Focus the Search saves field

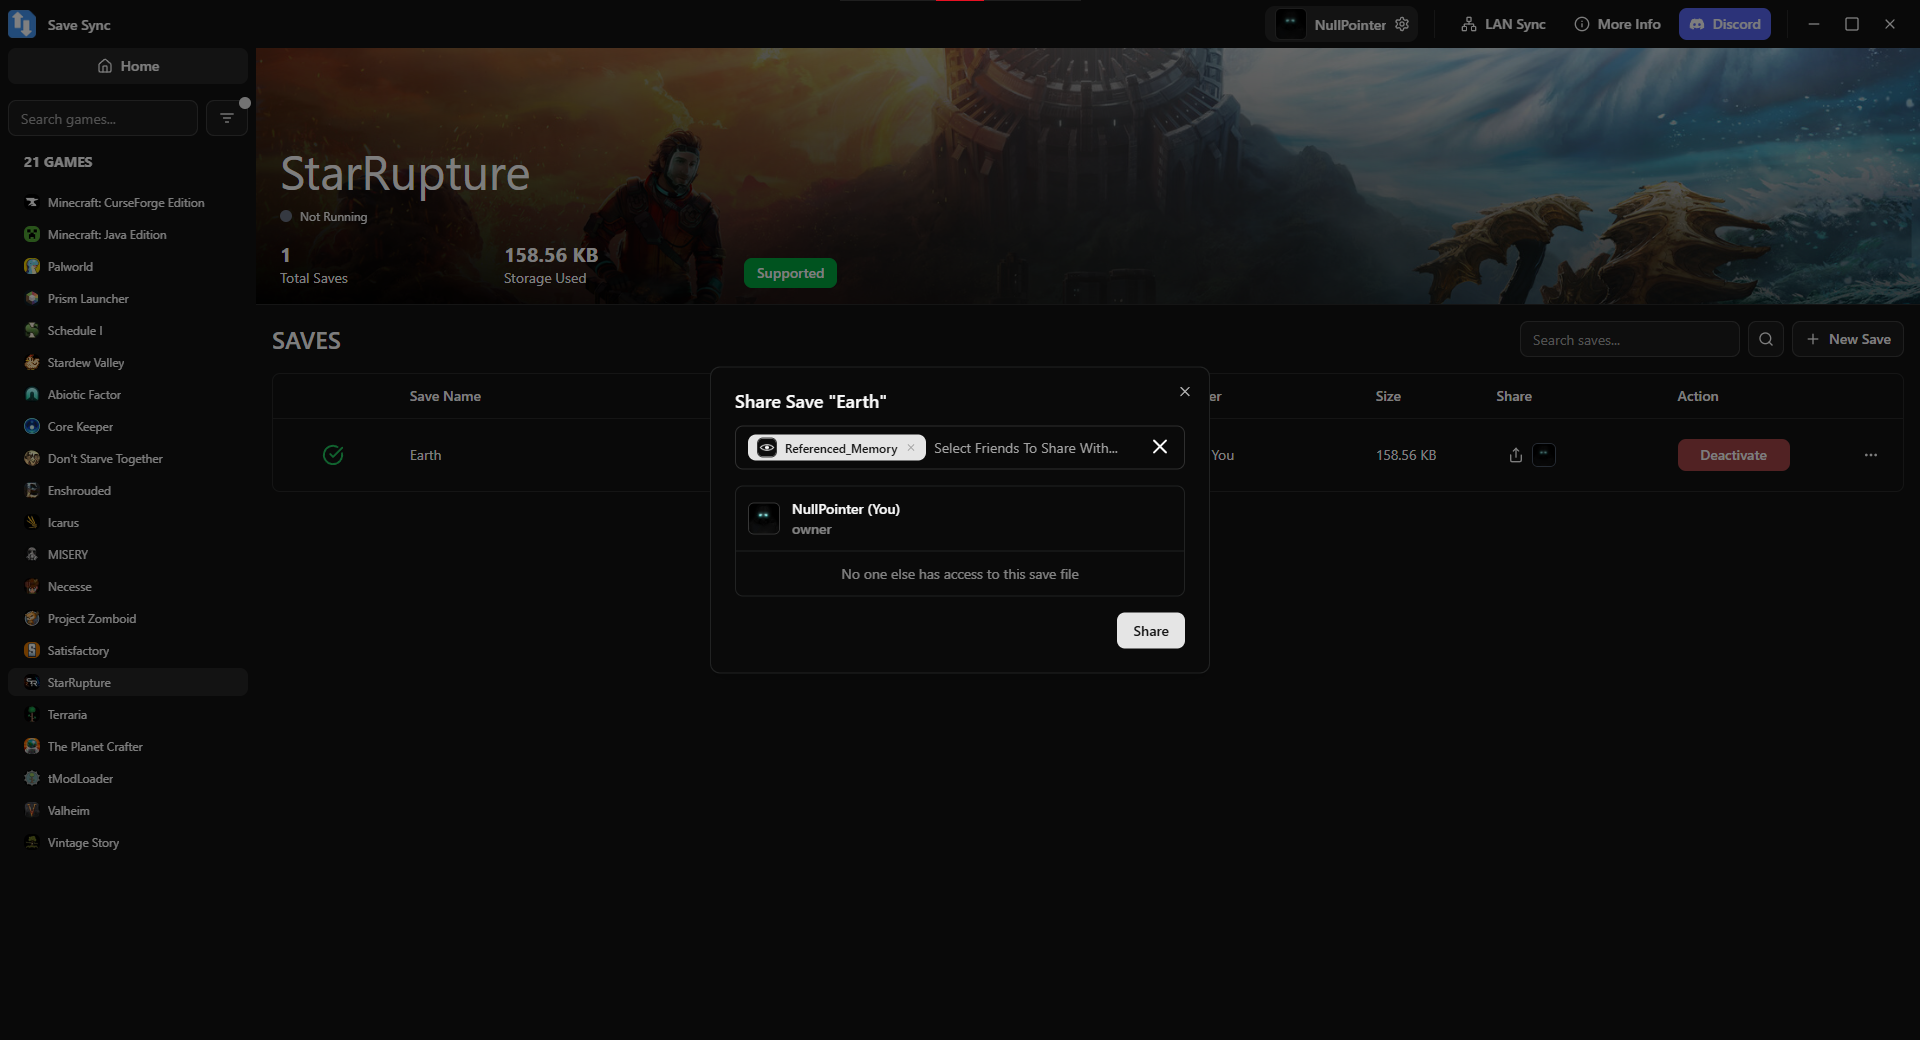click(1630, 340)
